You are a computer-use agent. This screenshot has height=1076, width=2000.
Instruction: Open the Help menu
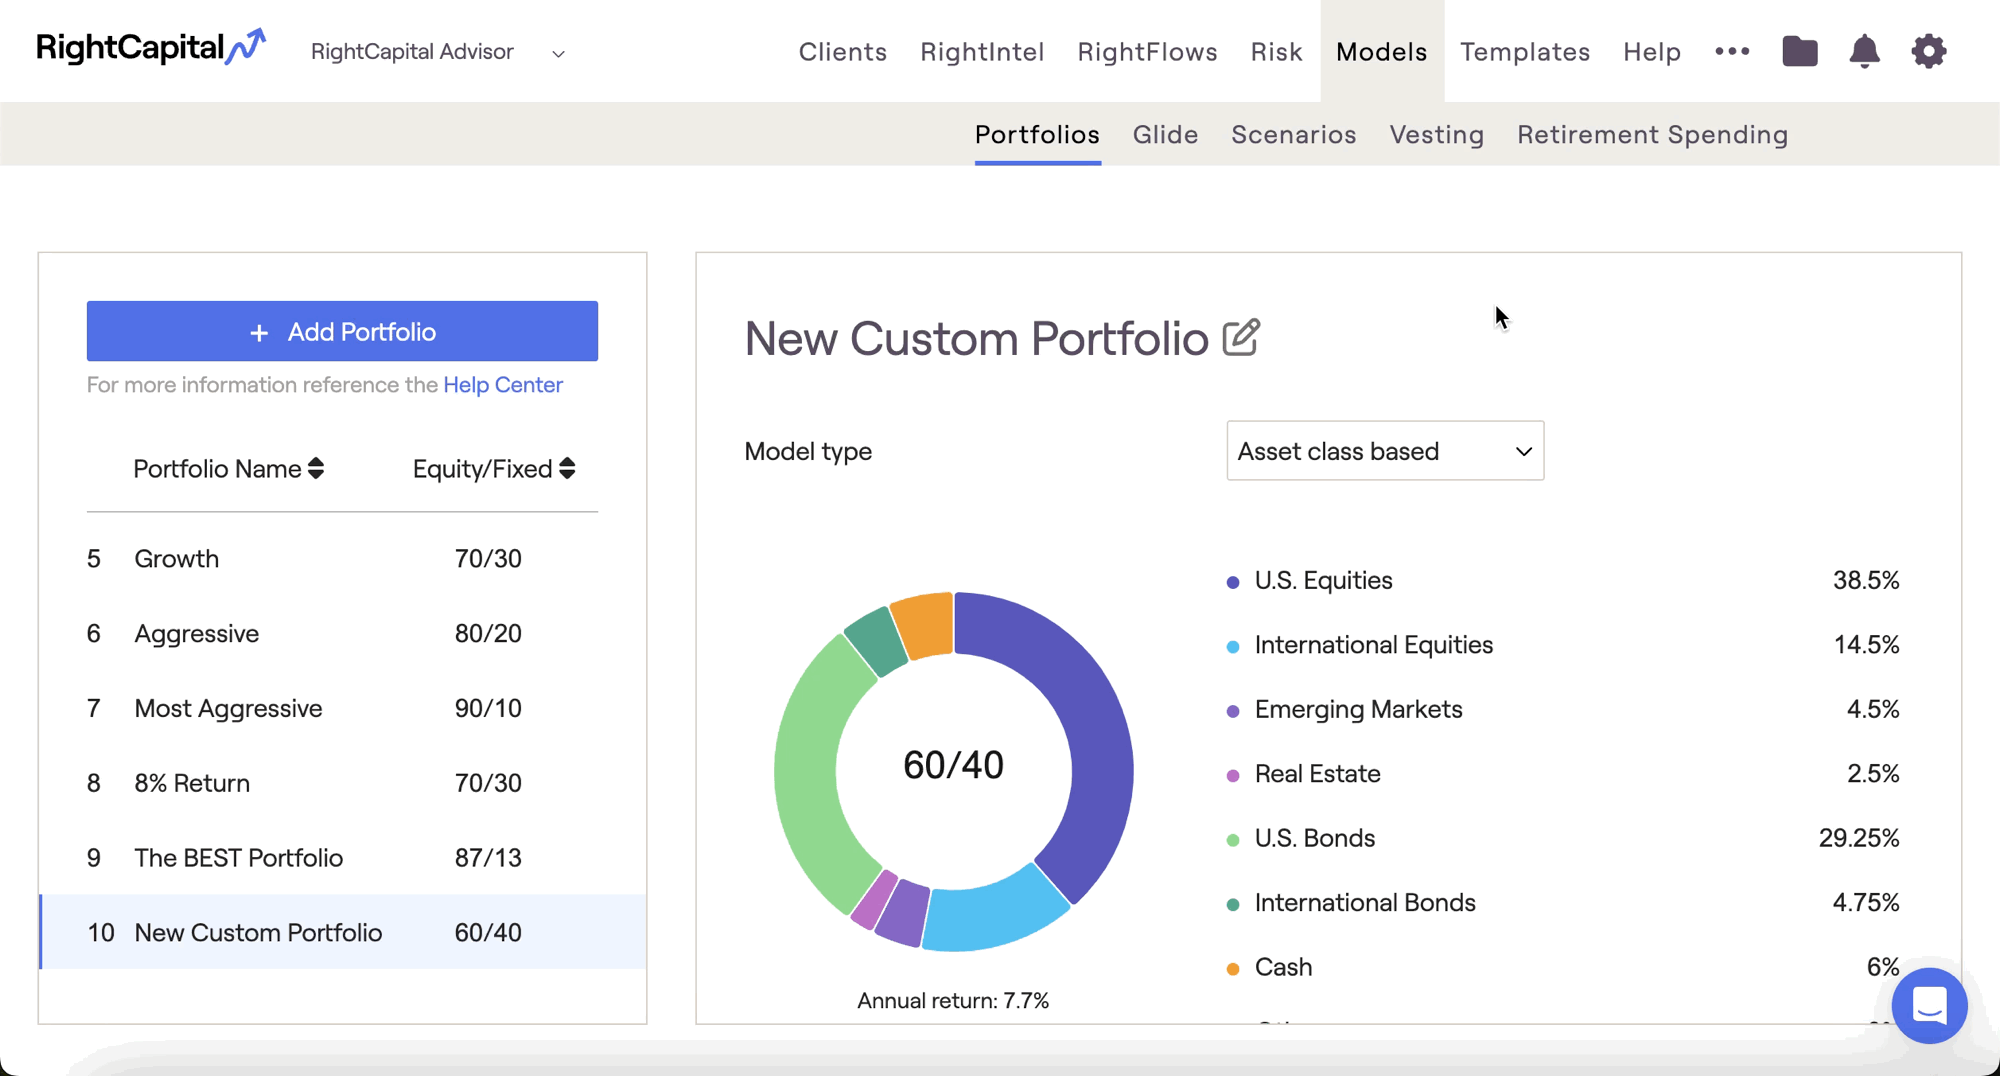pos(1652,52)
